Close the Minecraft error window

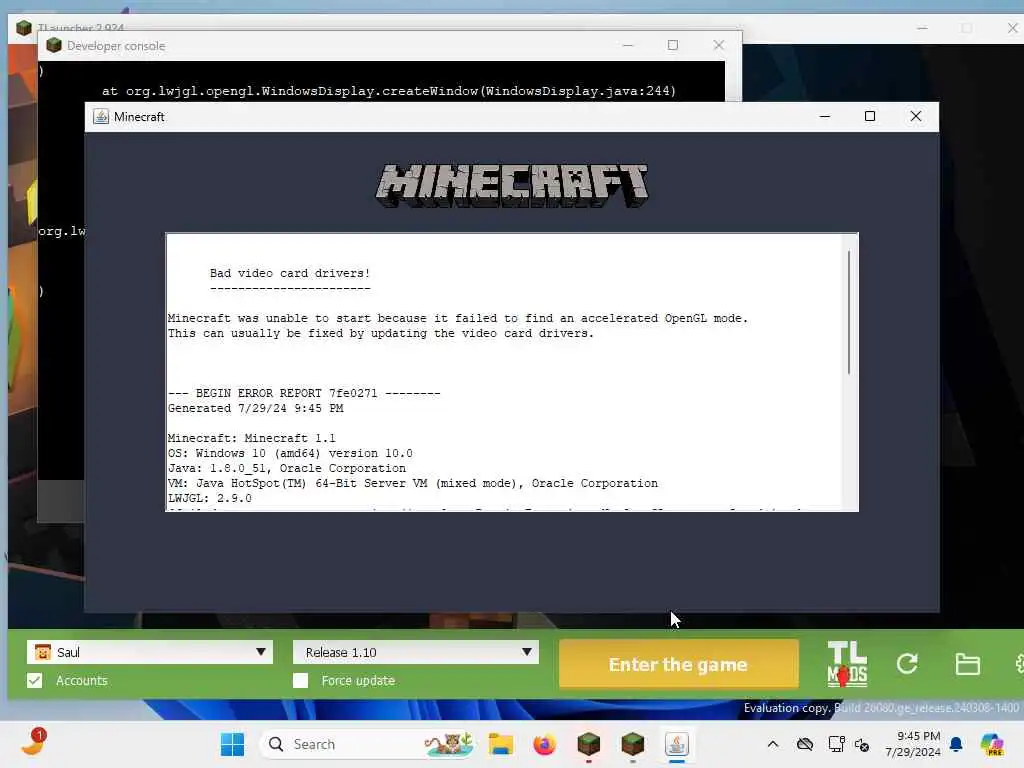[916, 116]
